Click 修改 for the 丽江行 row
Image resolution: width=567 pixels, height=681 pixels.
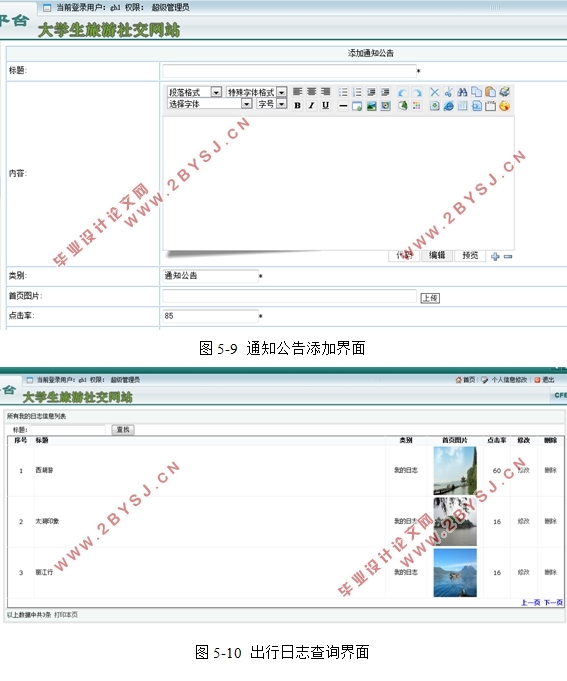pyautogui.click(x=524, y=572)
